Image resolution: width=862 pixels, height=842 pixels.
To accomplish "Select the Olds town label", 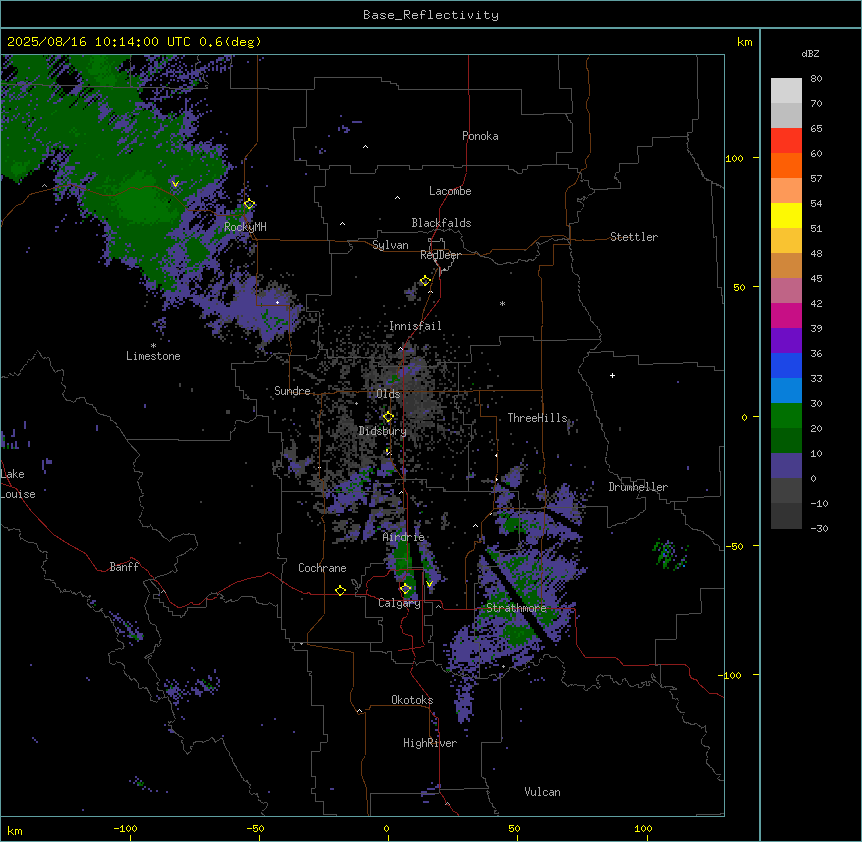I will (388, 394).
